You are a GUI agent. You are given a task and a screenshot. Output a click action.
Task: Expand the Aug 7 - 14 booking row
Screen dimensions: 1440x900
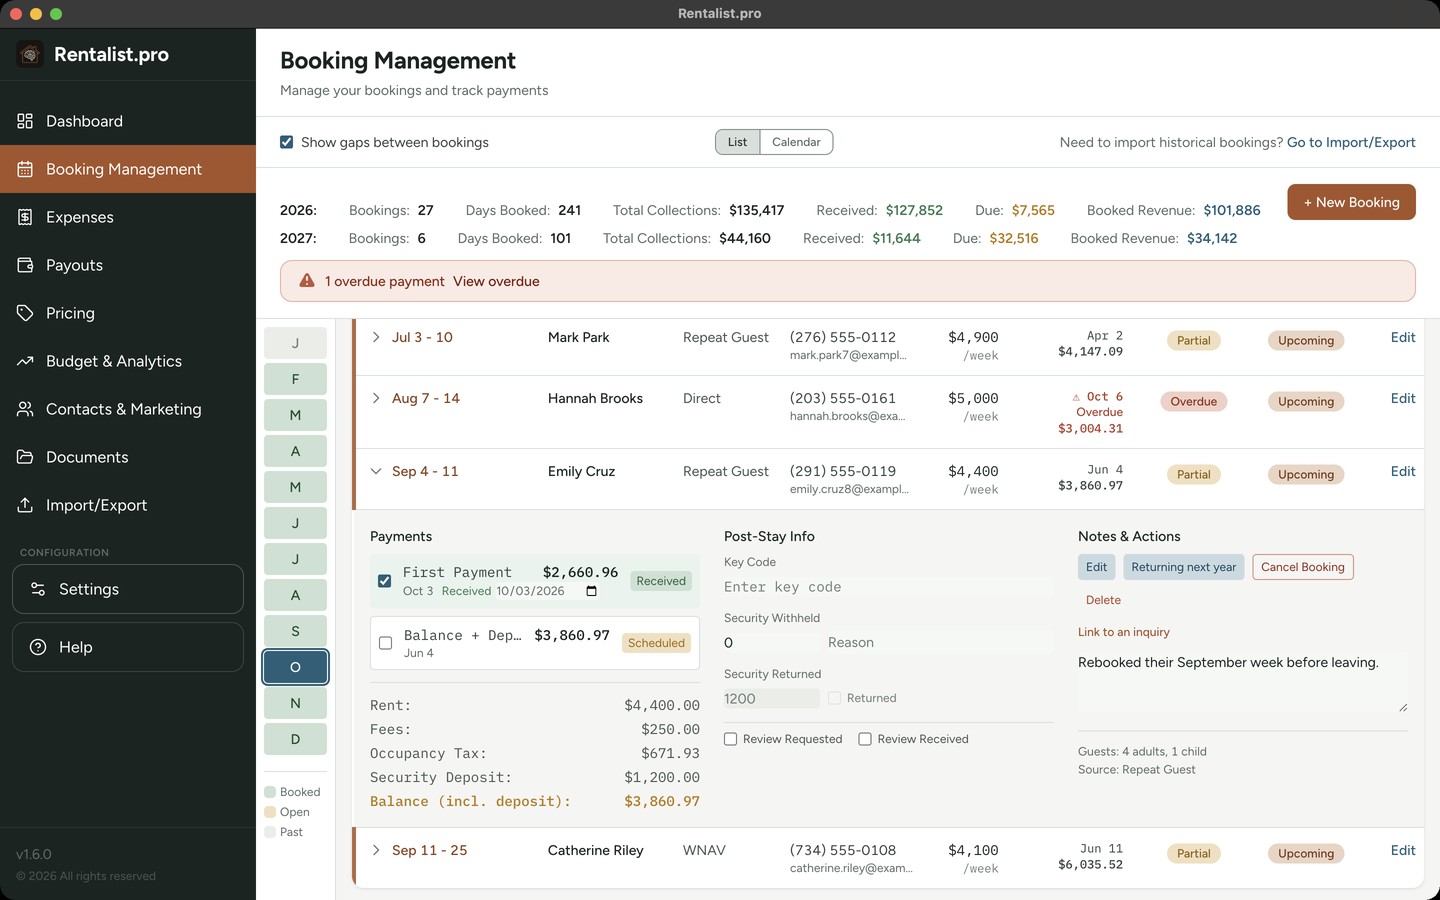coord(376,398)
